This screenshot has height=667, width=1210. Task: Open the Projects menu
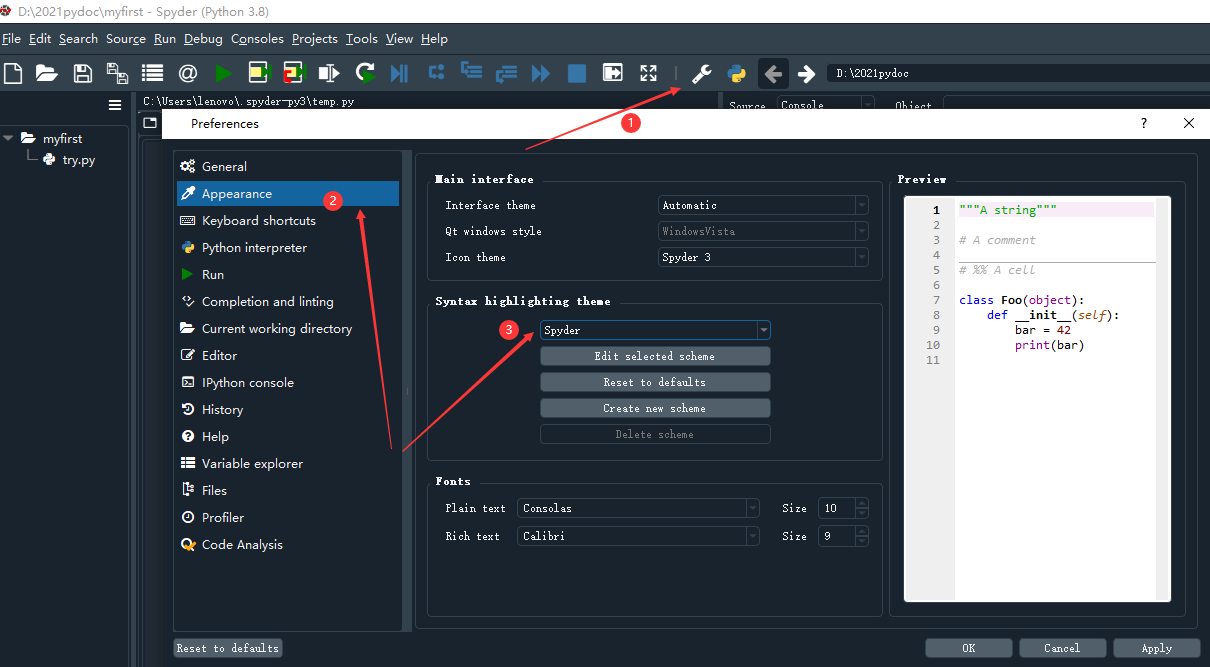(x=315, y=39)
